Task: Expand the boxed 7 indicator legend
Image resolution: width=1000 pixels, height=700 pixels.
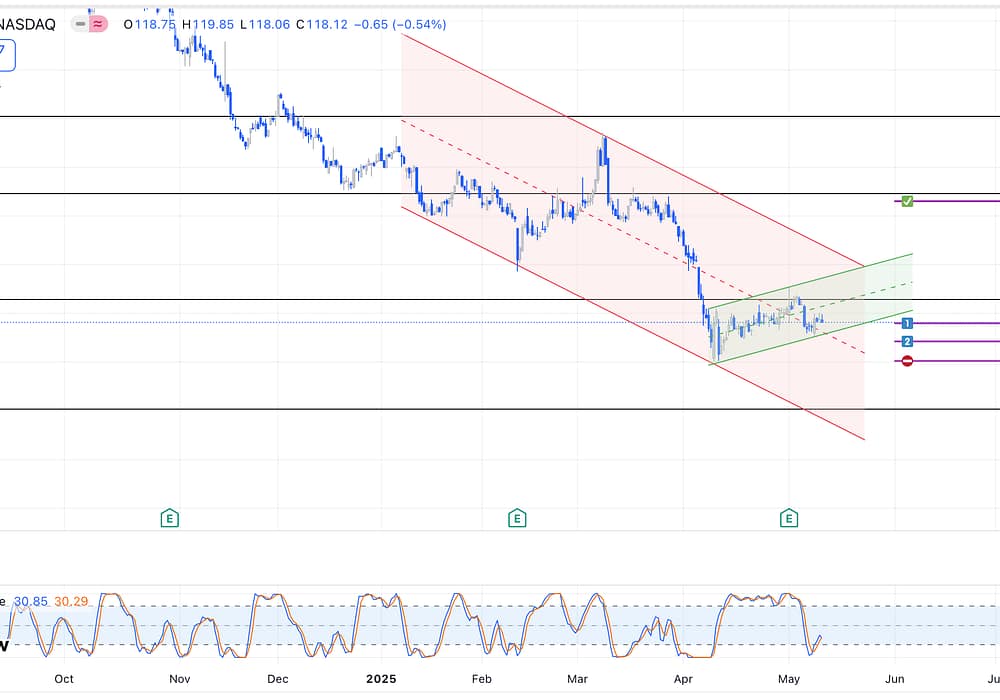Action: (x=6, y=55)
